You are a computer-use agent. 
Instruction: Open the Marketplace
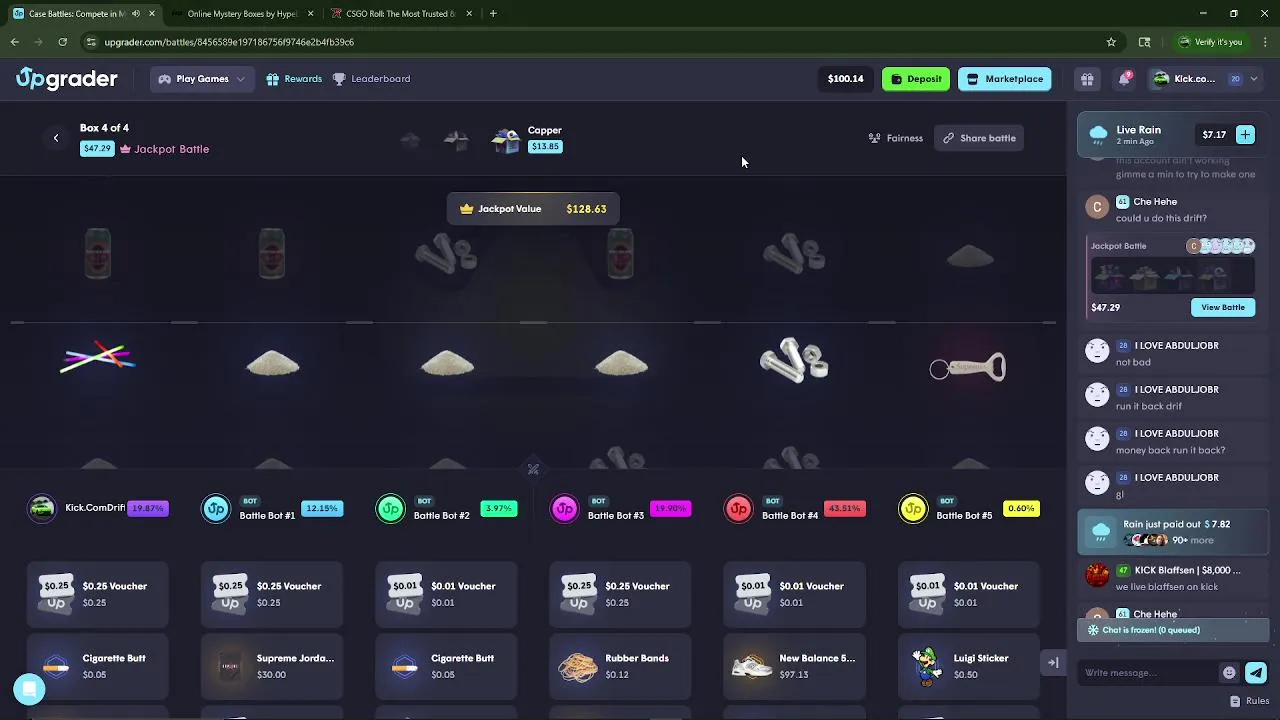(1004, 79)
